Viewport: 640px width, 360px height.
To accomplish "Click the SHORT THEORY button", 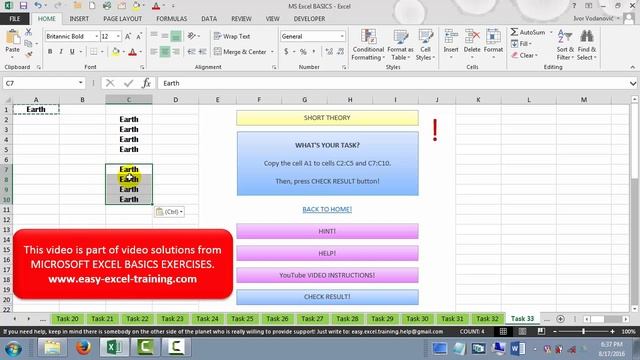I will (327, 118).
